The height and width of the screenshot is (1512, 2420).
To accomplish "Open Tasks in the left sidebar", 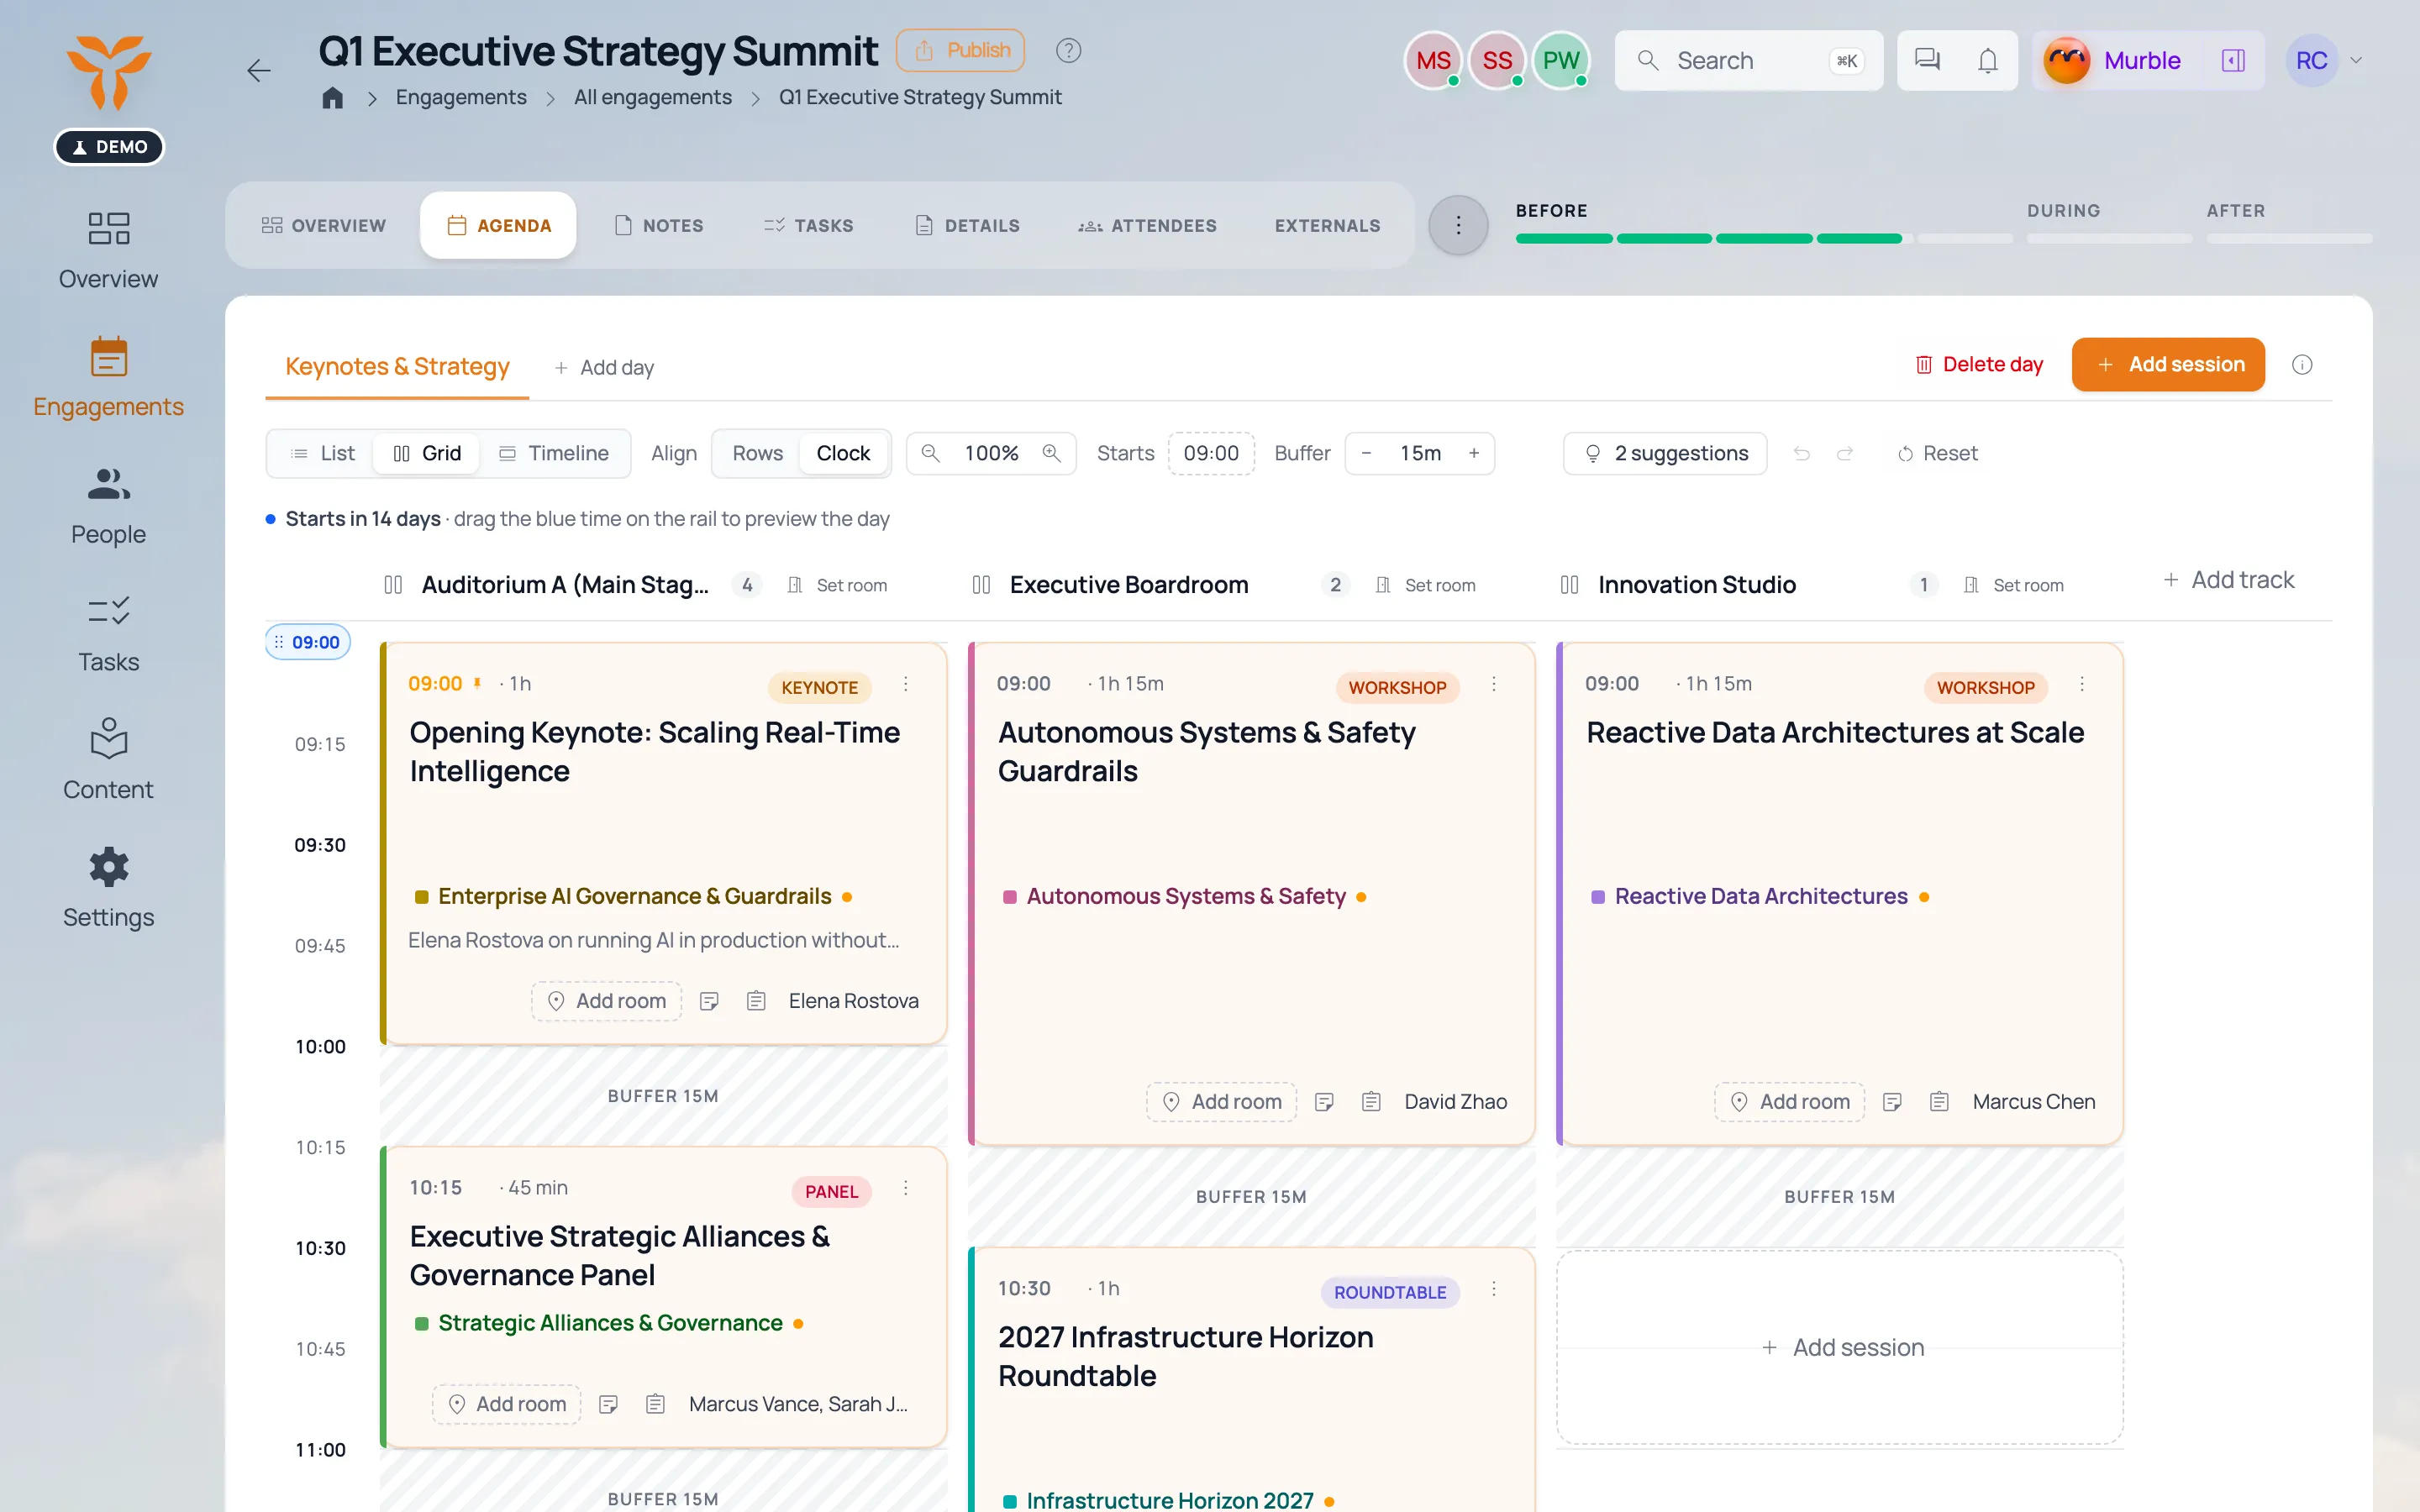I will point(108,633).
